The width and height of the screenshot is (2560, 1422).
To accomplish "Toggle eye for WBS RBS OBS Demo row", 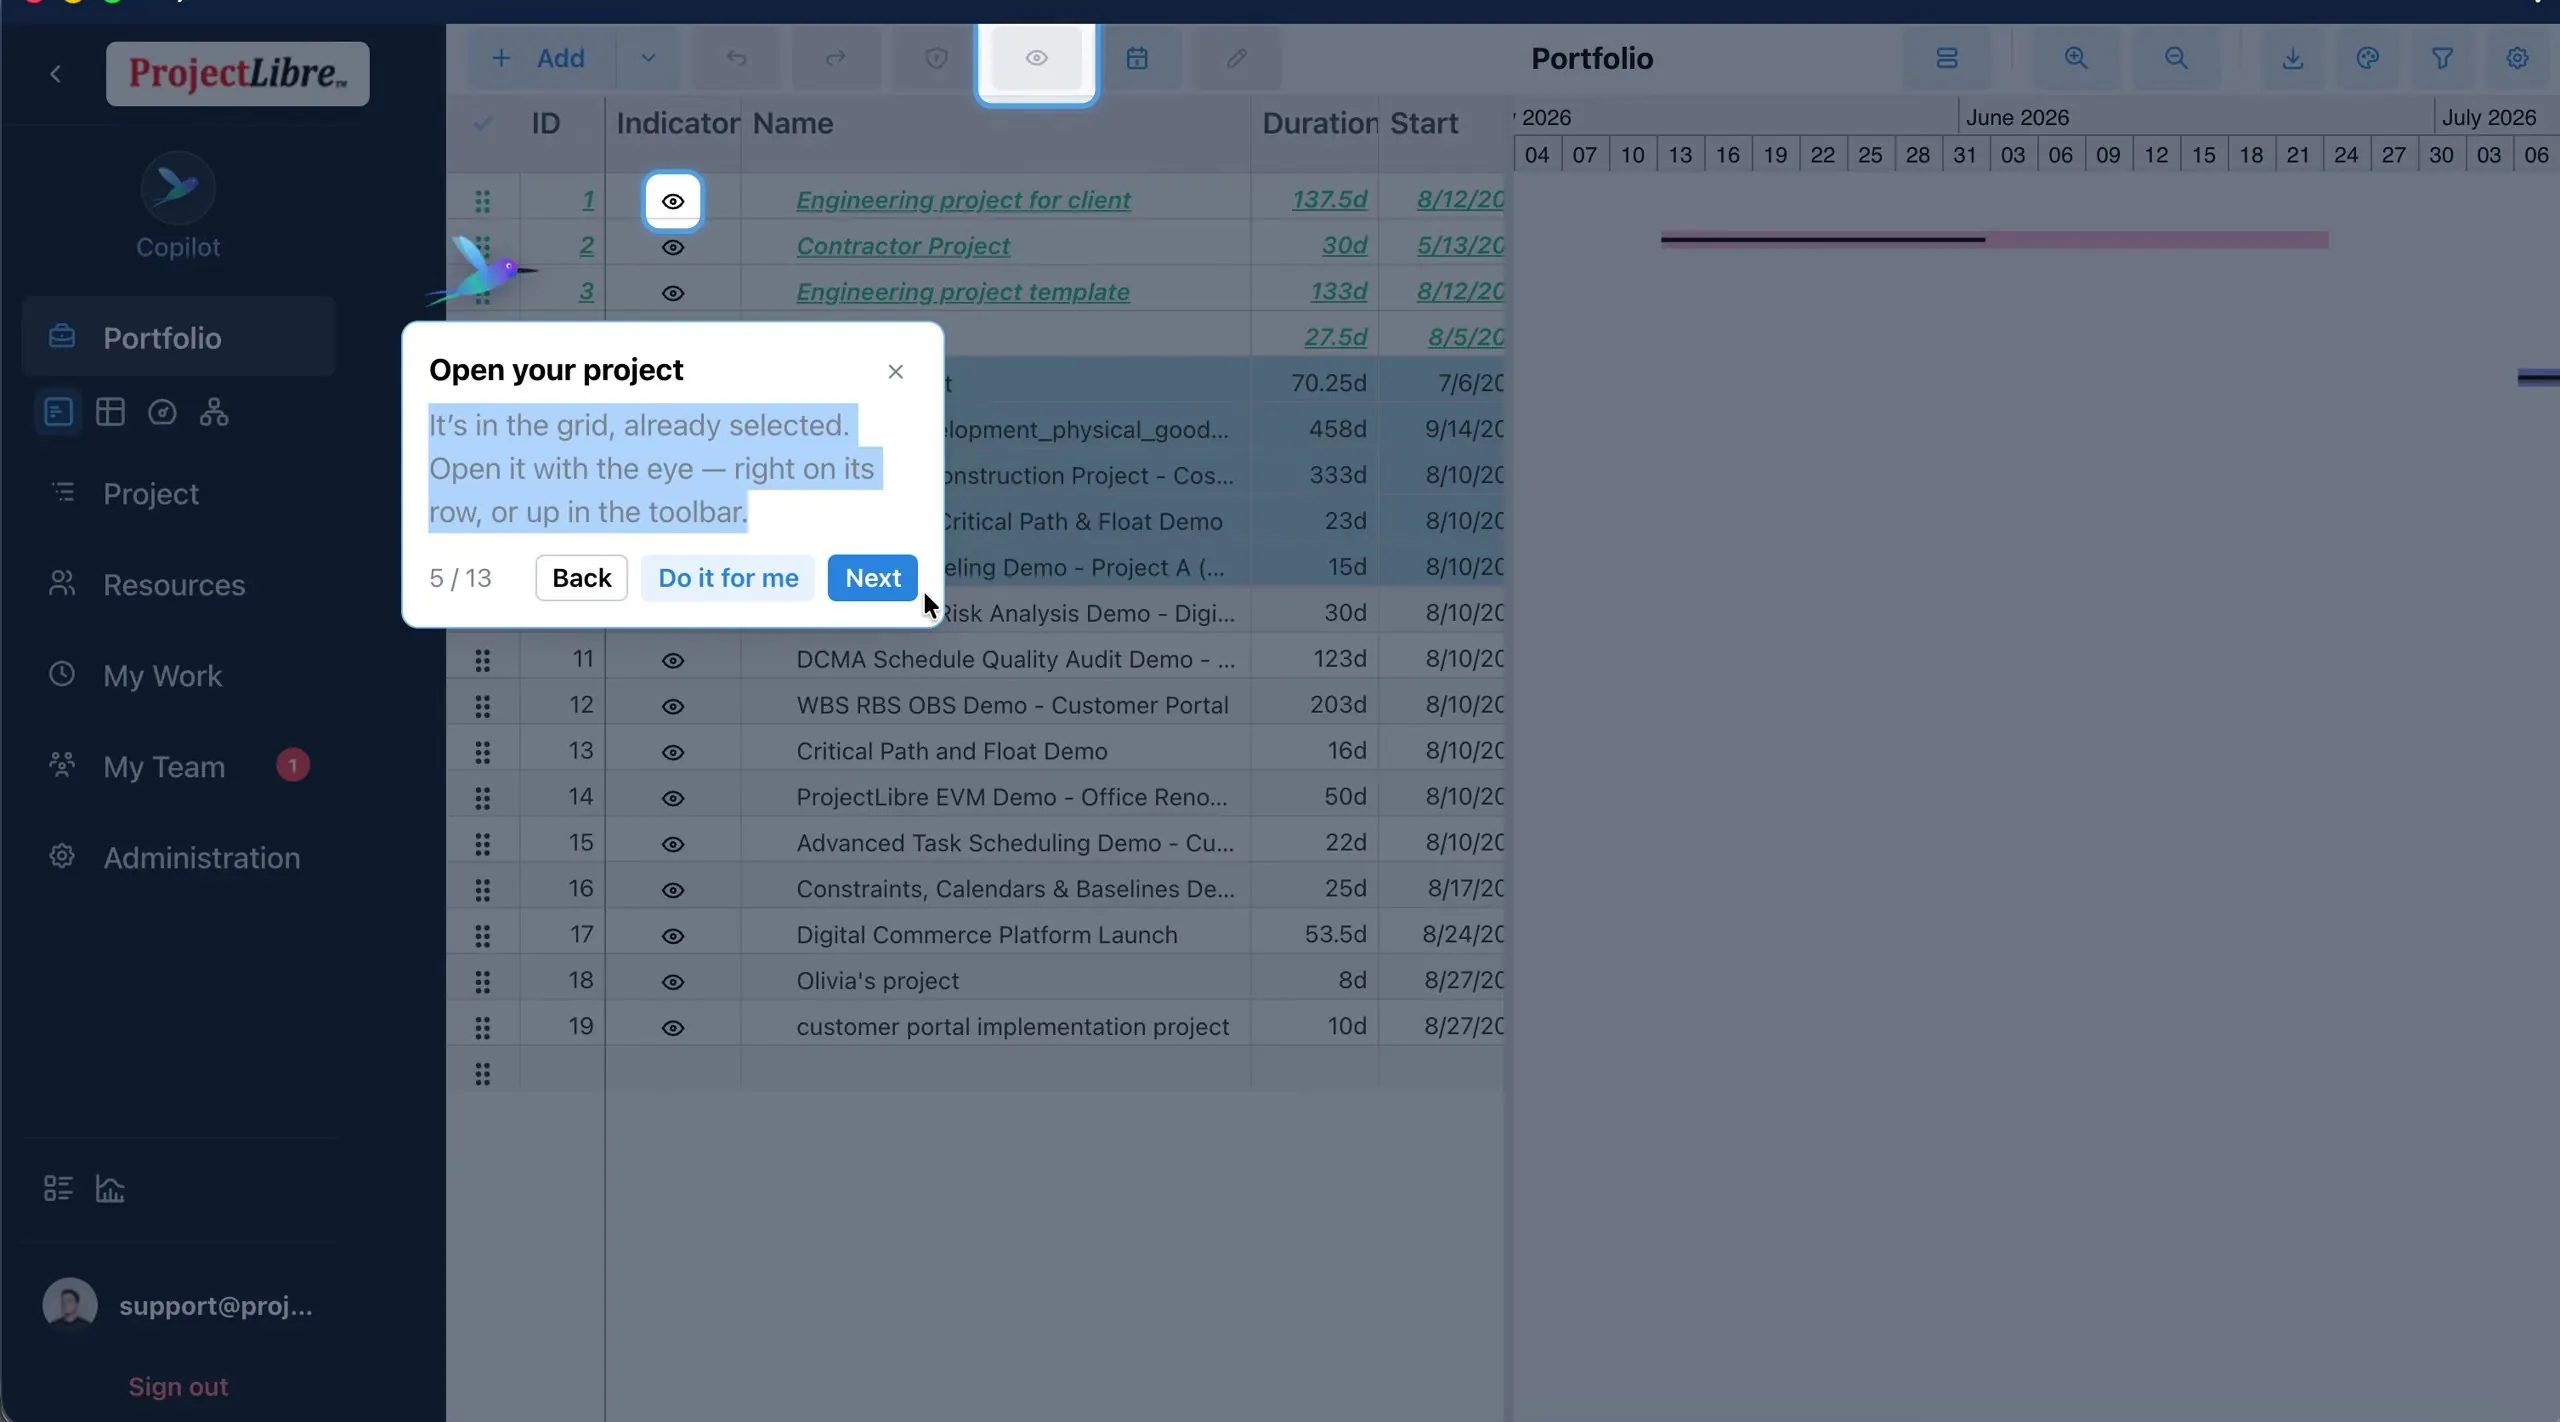I will [673, 706].
